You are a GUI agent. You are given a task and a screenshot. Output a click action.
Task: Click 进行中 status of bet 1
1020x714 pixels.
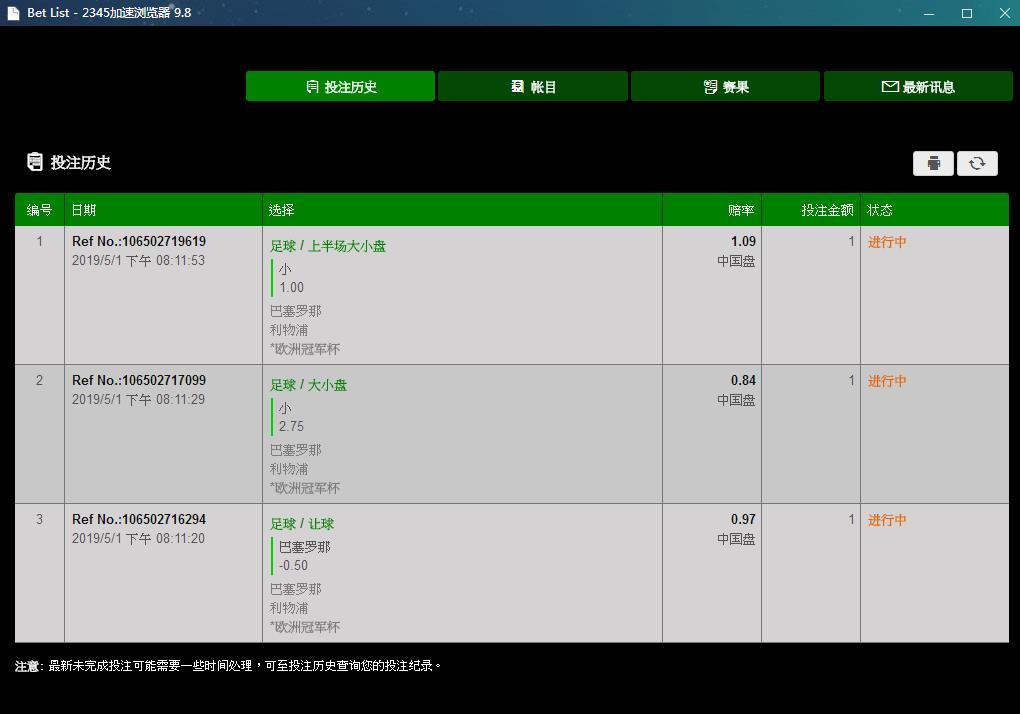[x=887, y=242]
